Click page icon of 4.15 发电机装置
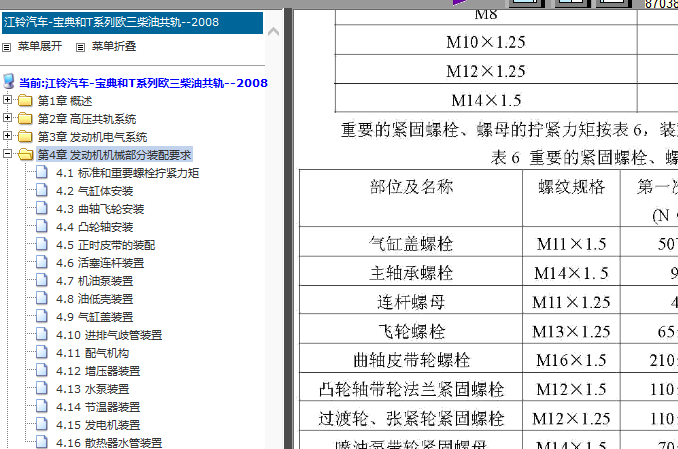The height and width of the screenshot is (449, 678). 42,424
